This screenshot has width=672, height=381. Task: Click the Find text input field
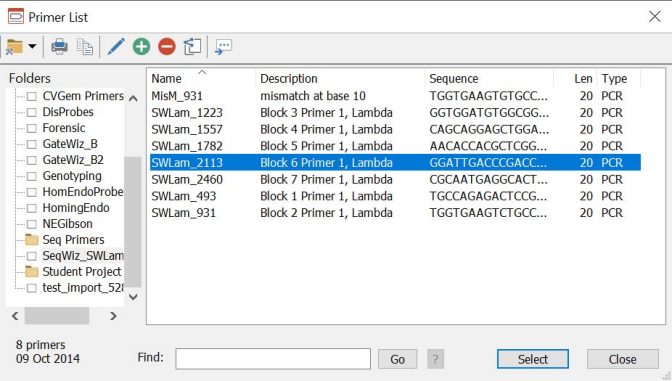[x=273, y=359]
